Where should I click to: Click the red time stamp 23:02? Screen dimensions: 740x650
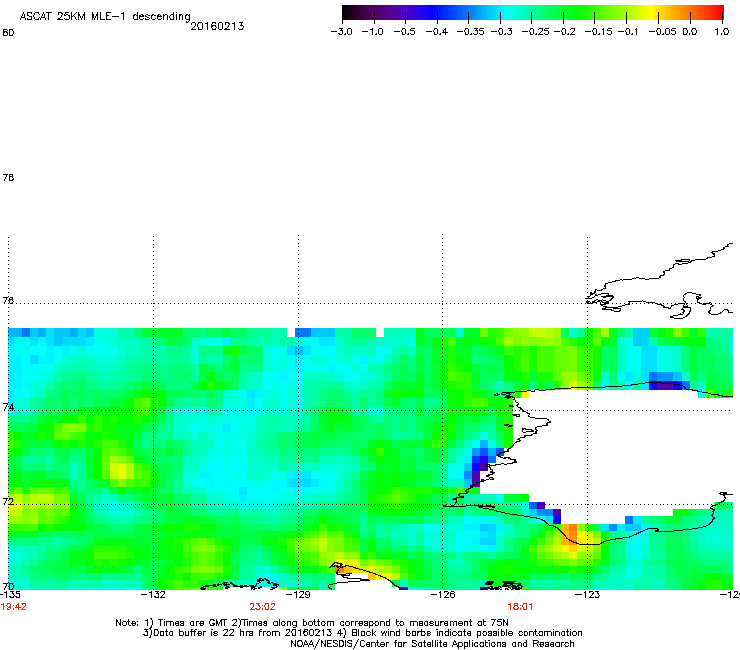click(x=262, y=607)
